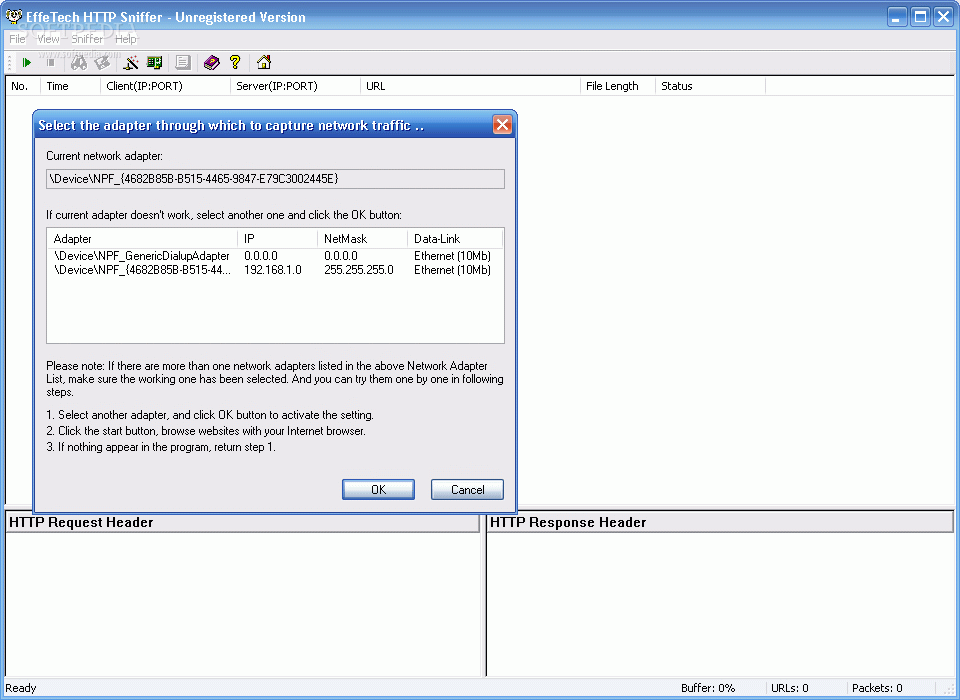Click the greyed document log icon

[x=183, y=62]
